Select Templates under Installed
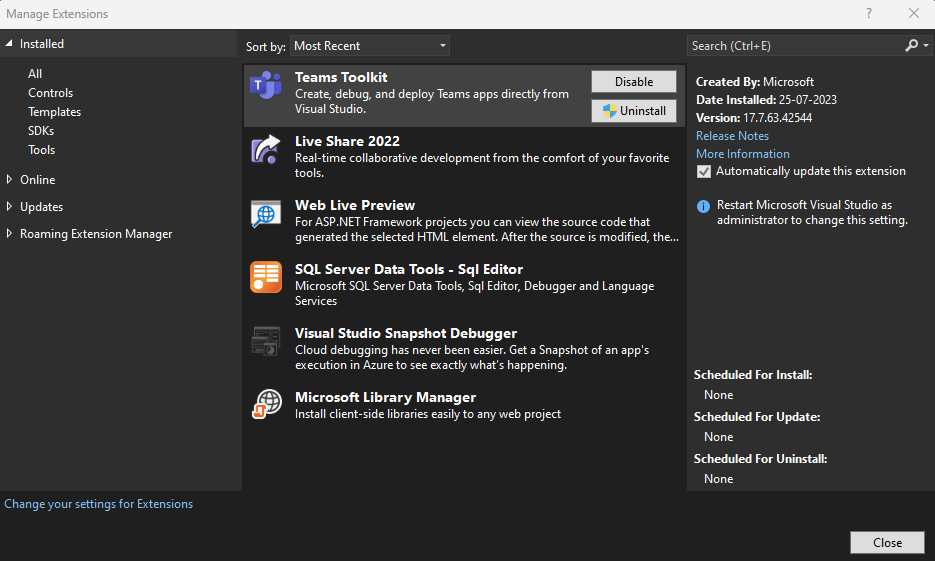This screenshot has height=561, width=935. coord(54,112)
